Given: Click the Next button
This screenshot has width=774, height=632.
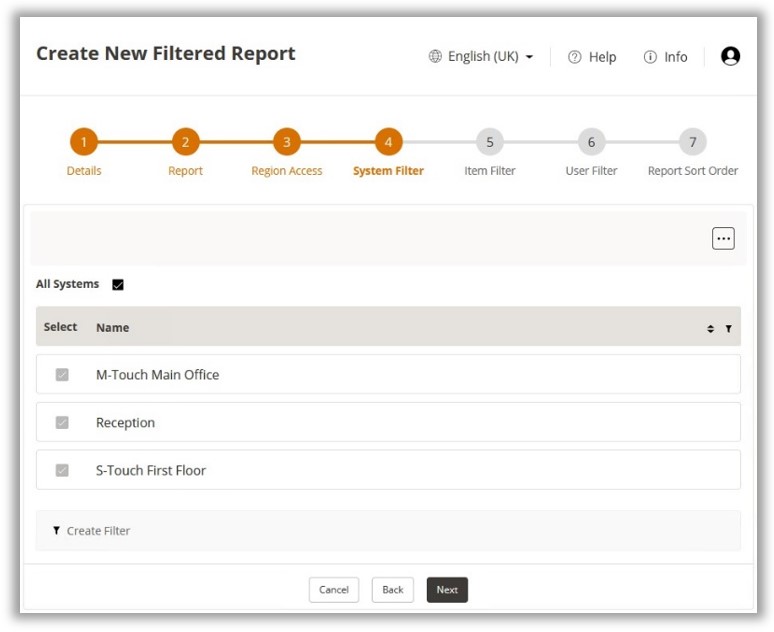Looking at the screenshot, I should coord(447,590).
